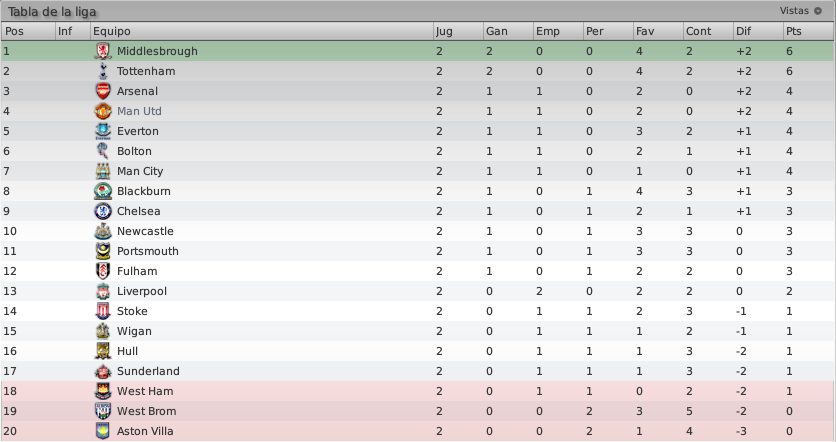Open the Everton team name
The width and height of the screenshot is (836, 442).
tap(138, 131)
